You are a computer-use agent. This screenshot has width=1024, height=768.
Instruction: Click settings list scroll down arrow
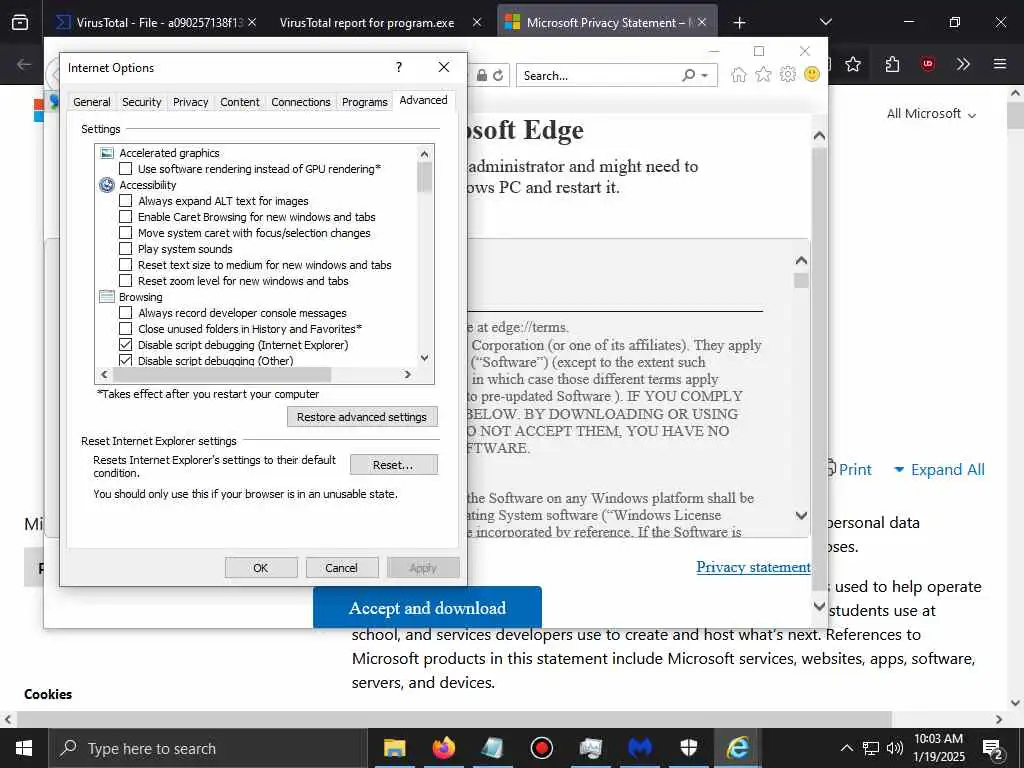(x=424, y=358)
